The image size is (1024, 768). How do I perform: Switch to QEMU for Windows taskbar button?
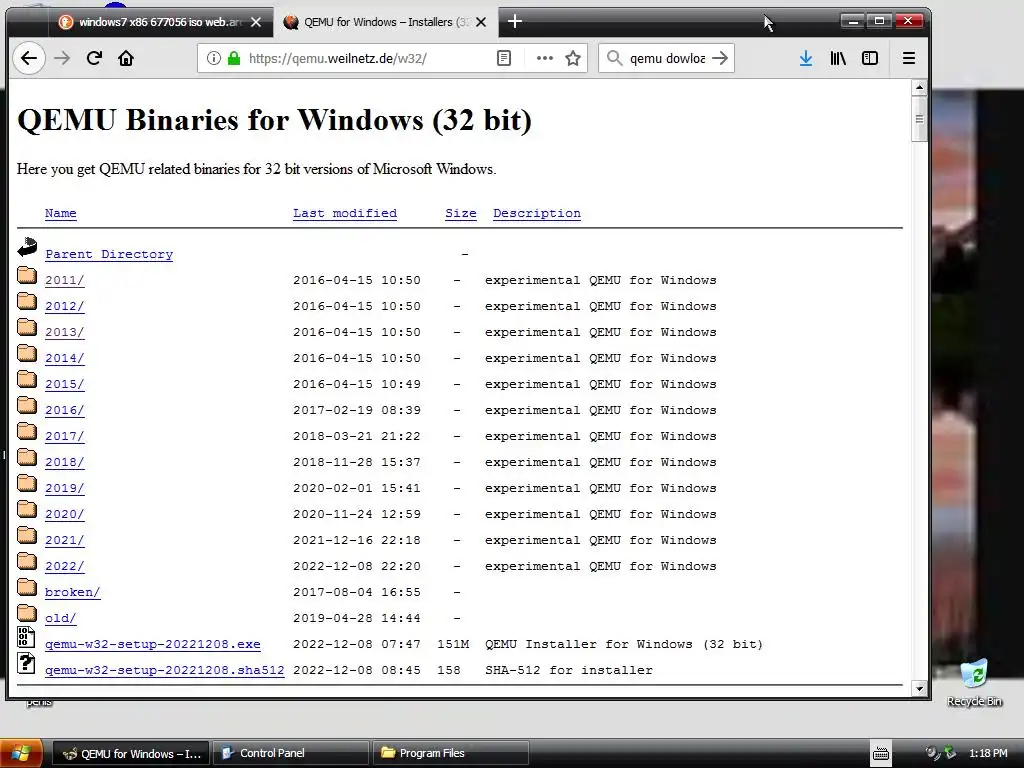click(x=131, y=754)
